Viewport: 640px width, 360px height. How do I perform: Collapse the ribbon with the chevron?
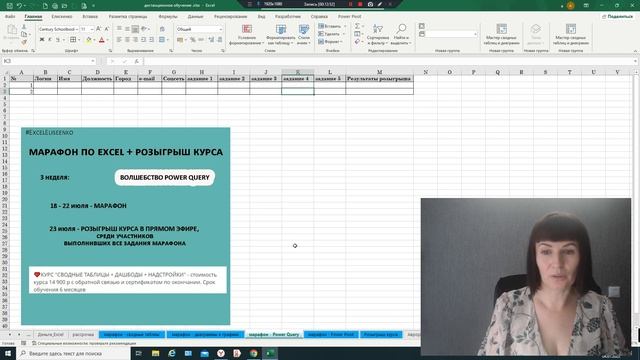[635, 51]
